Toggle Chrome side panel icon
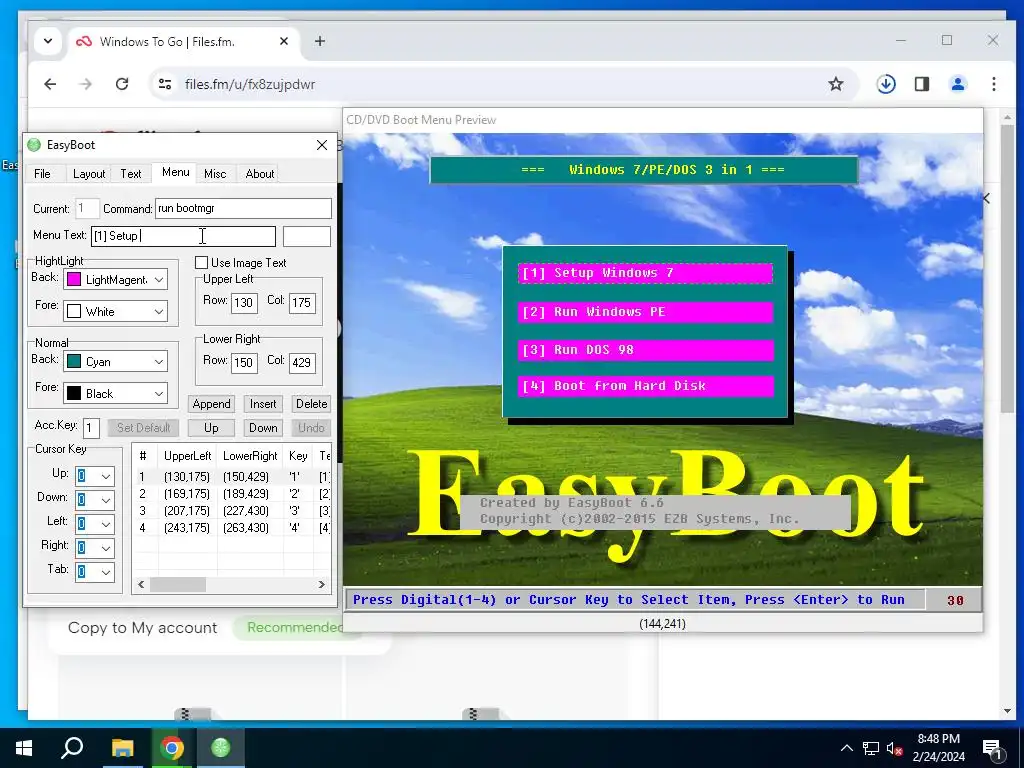Screen dimensions: 1024x768 click(921, 84)
